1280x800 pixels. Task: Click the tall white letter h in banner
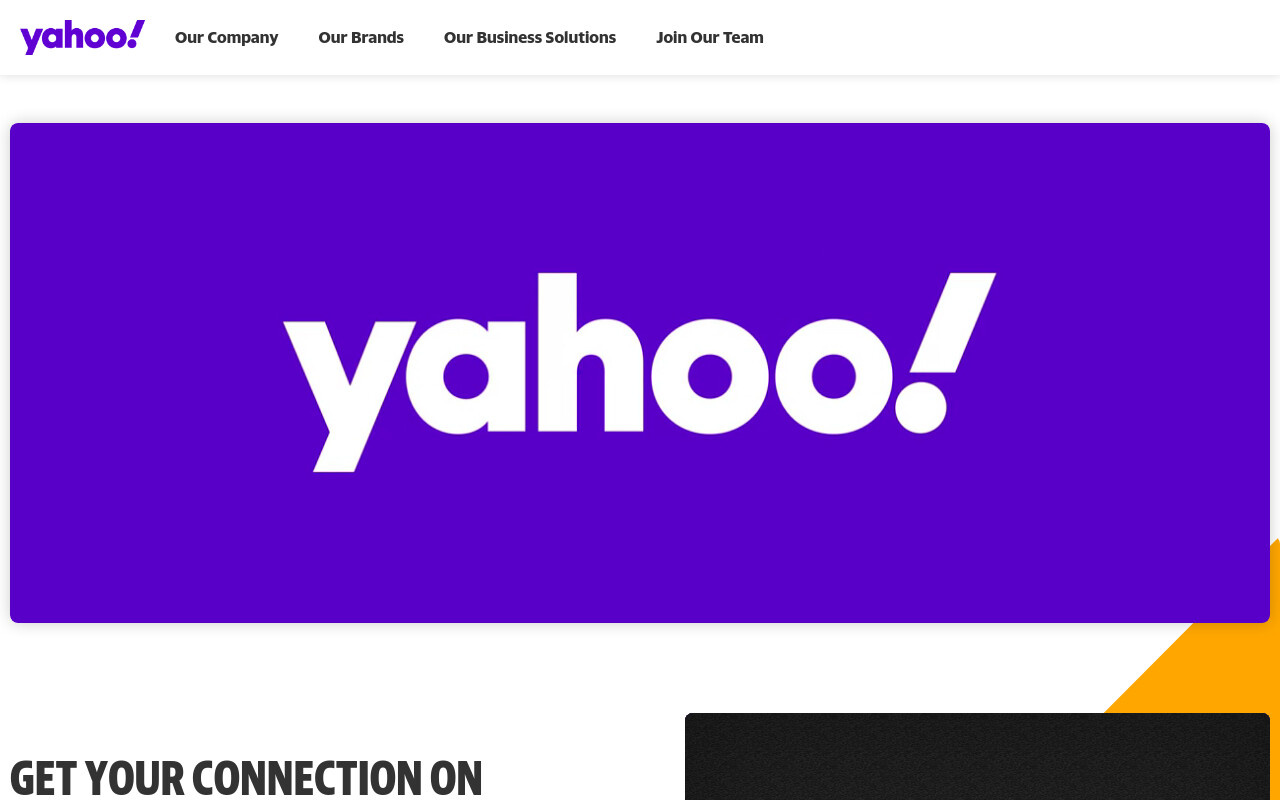pos(590,352)
